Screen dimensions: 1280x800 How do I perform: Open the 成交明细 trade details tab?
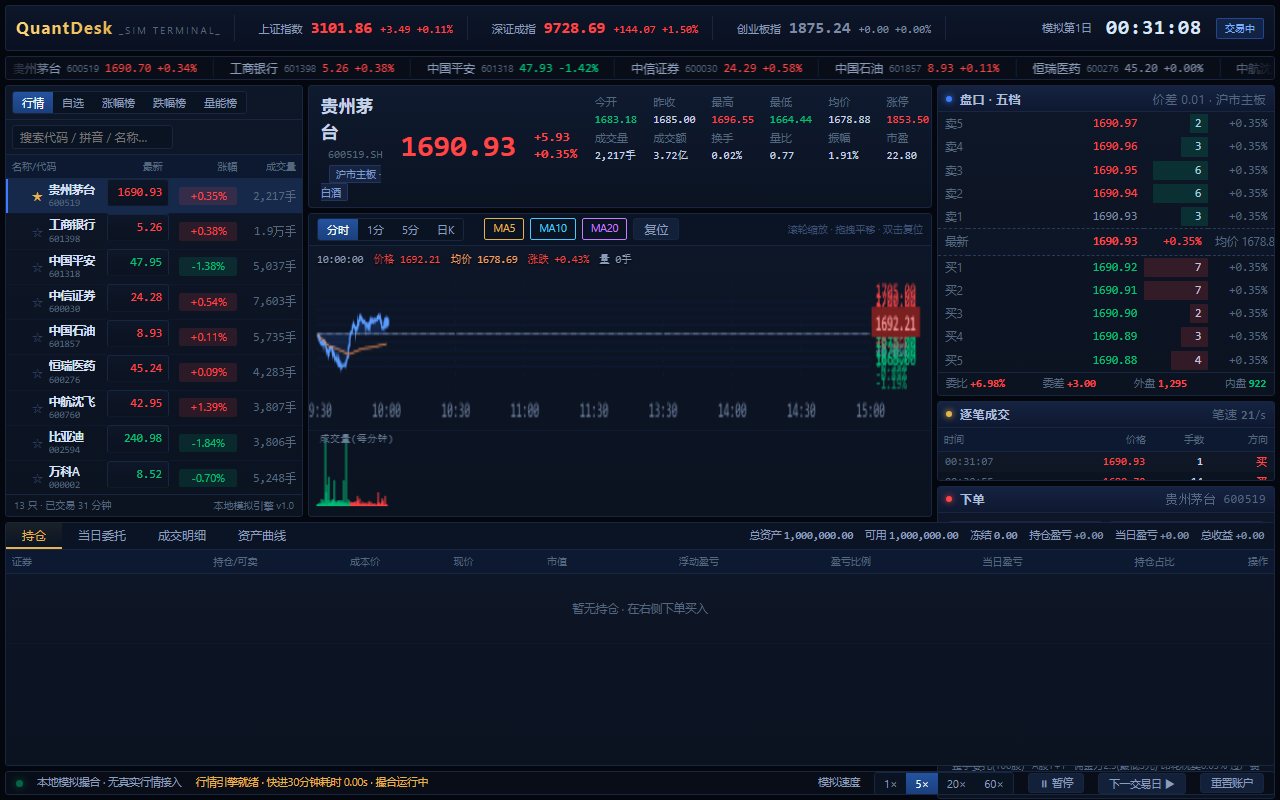pyautogui.click(x=182, y=535)
